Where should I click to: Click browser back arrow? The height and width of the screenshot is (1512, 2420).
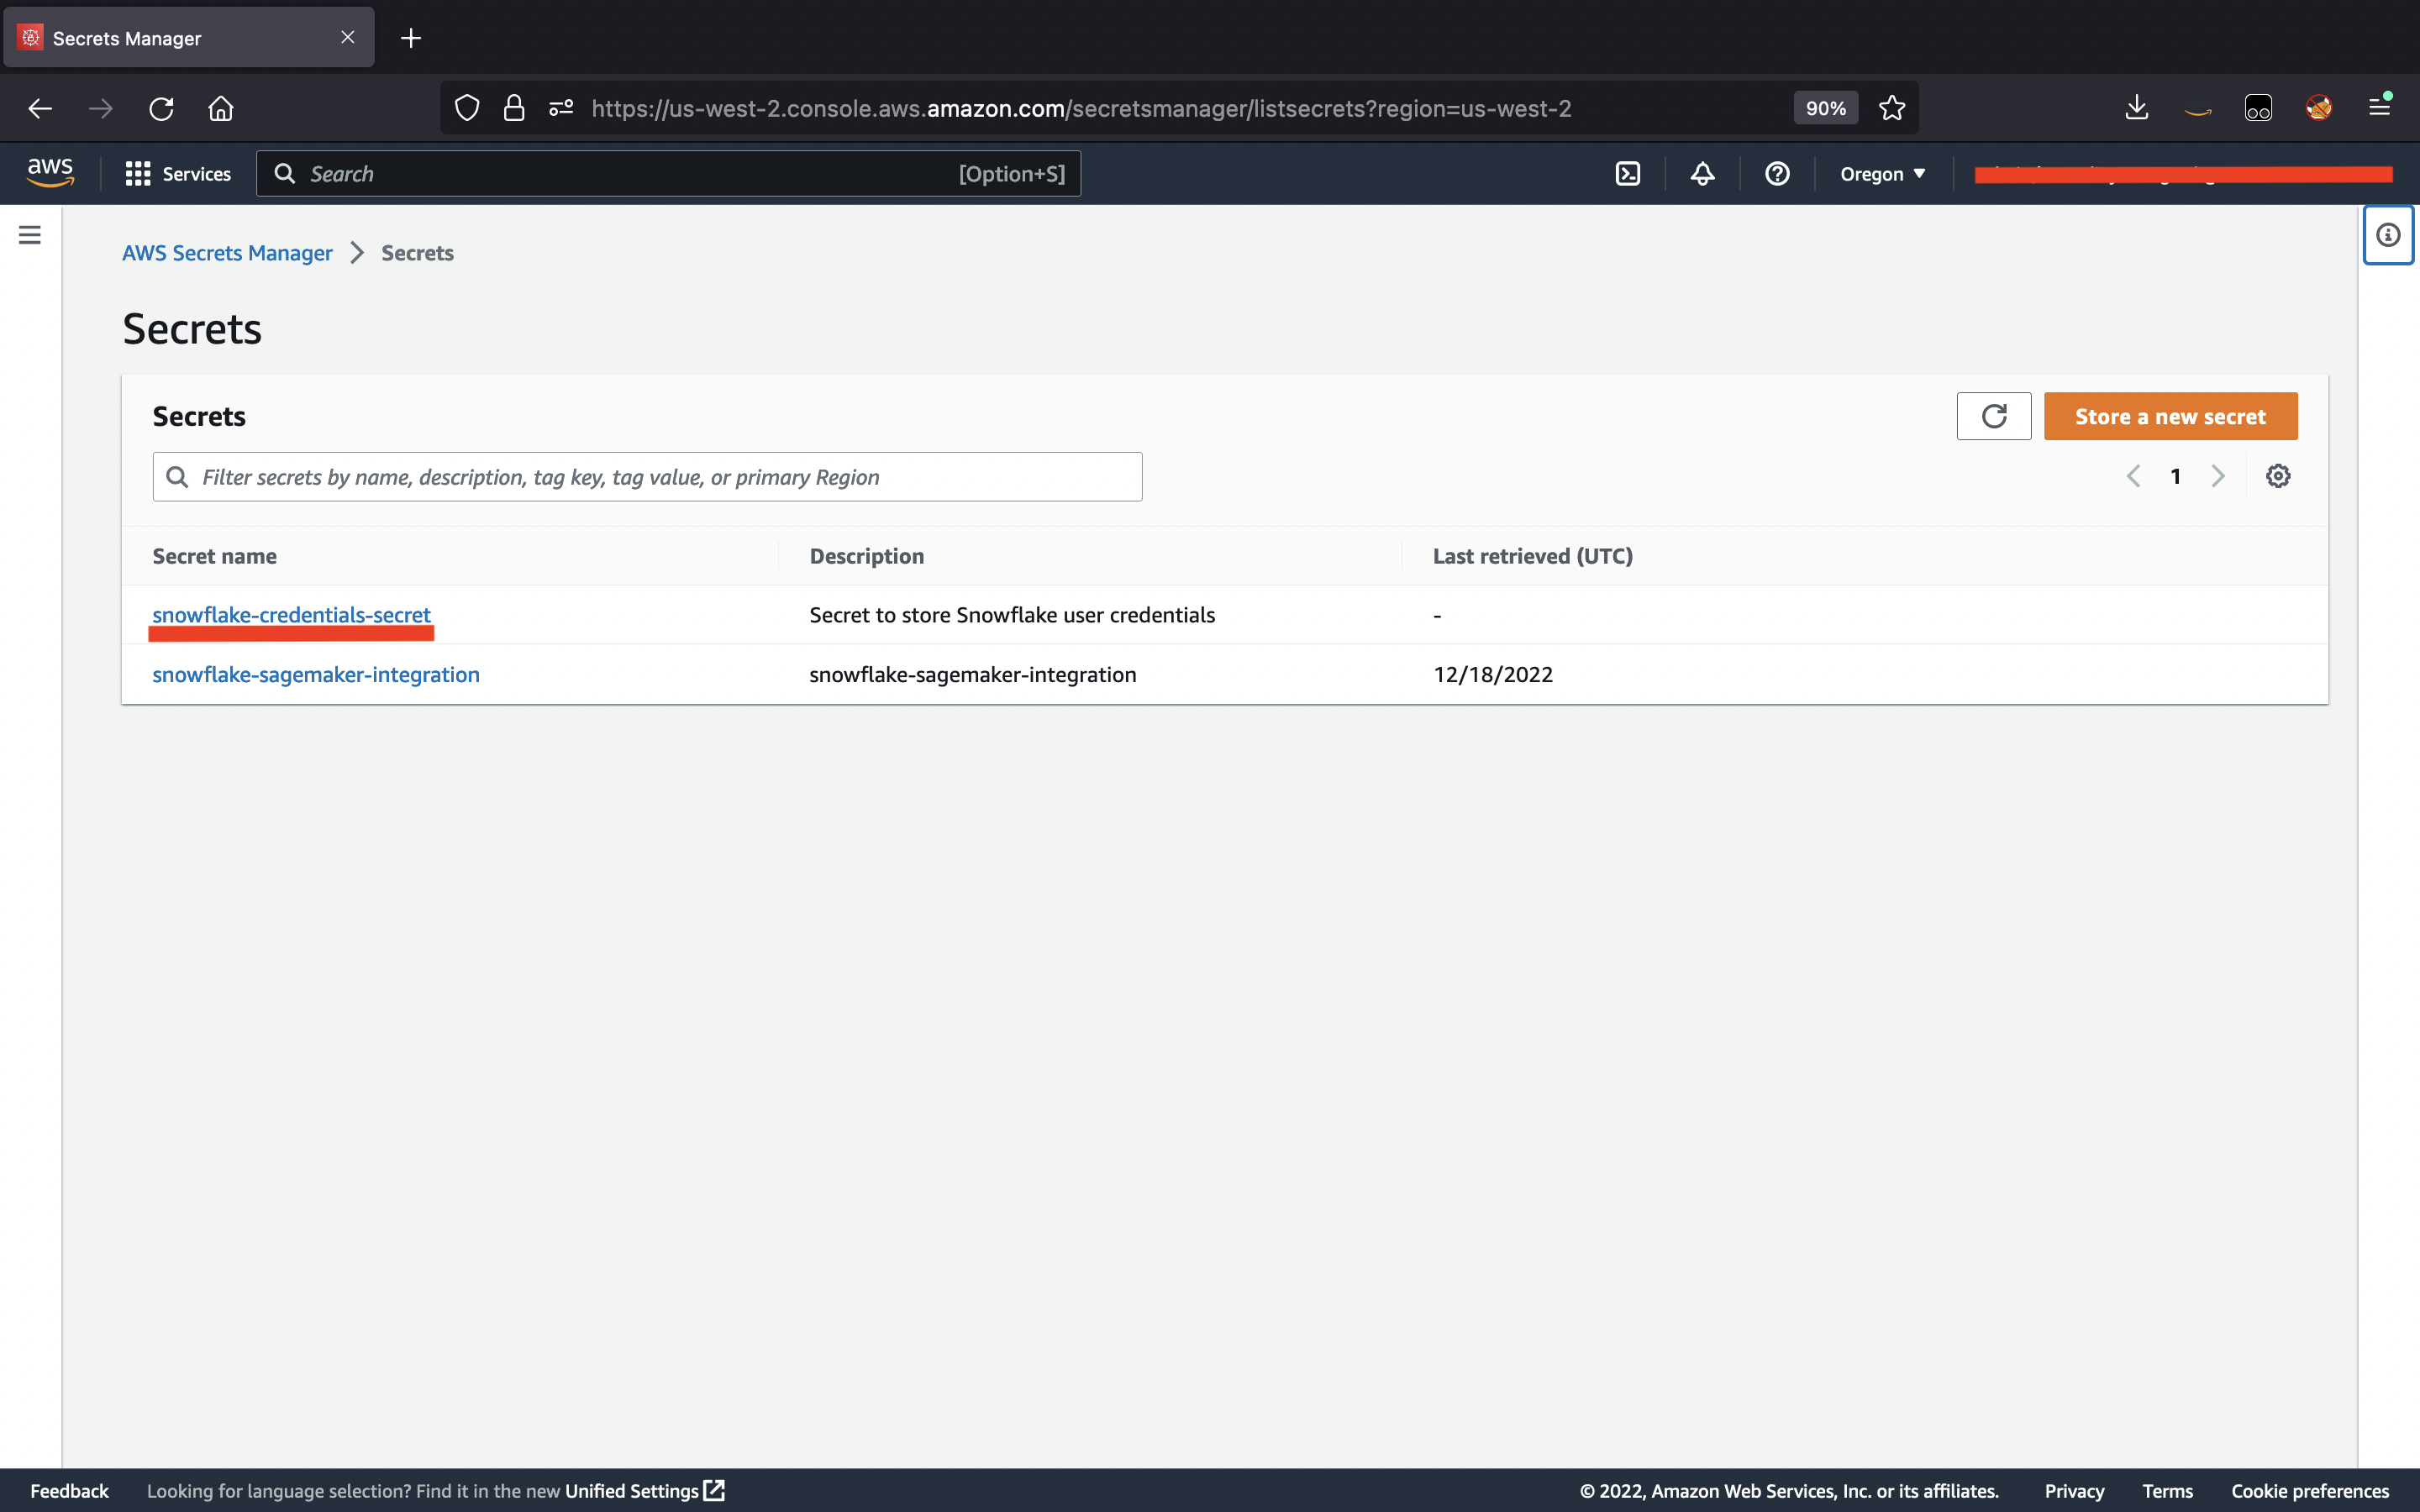pyautogui.click(x=40, y=108)
